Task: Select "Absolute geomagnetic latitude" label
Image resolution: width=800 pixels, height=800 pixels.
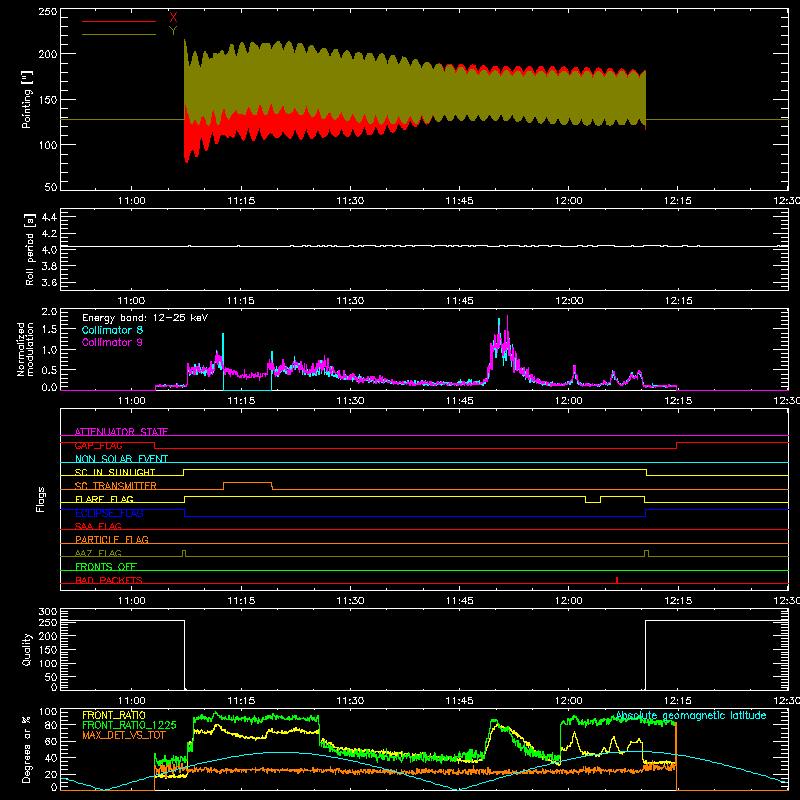Action: coord(691,715)
